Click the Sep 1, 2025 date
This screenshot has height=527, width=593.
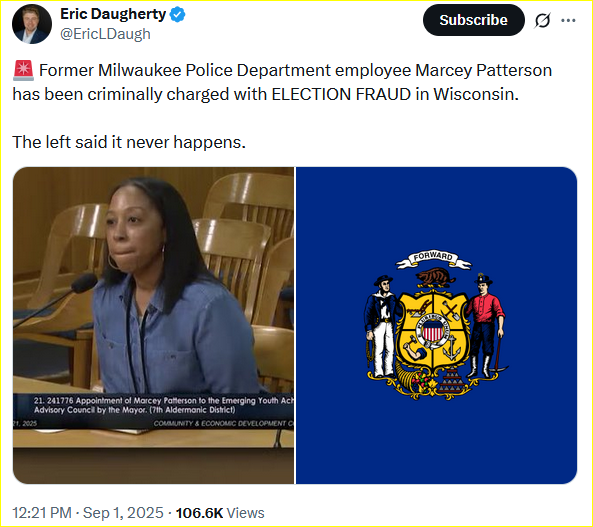[123, 513]
